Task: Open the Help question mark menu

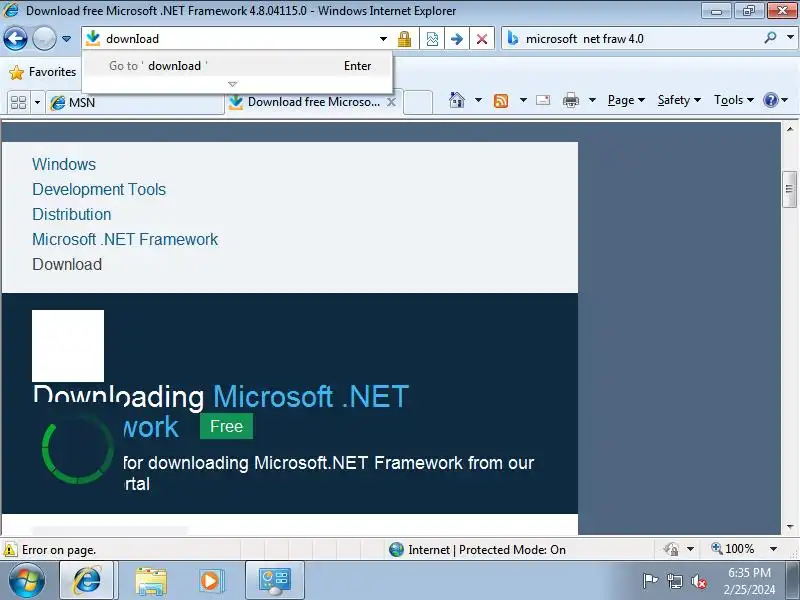Action: (775, 100)
